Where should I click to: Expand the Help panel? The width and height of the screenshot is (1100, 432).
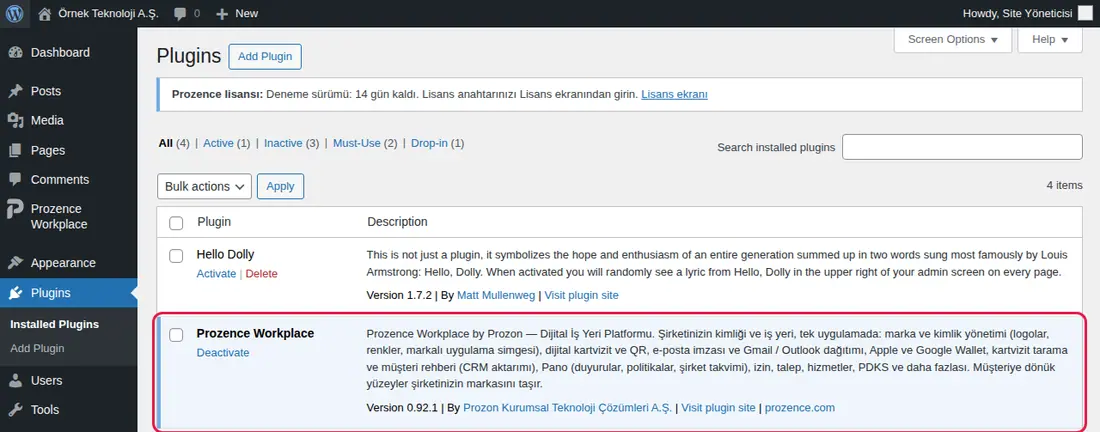tap(1050, 39)
